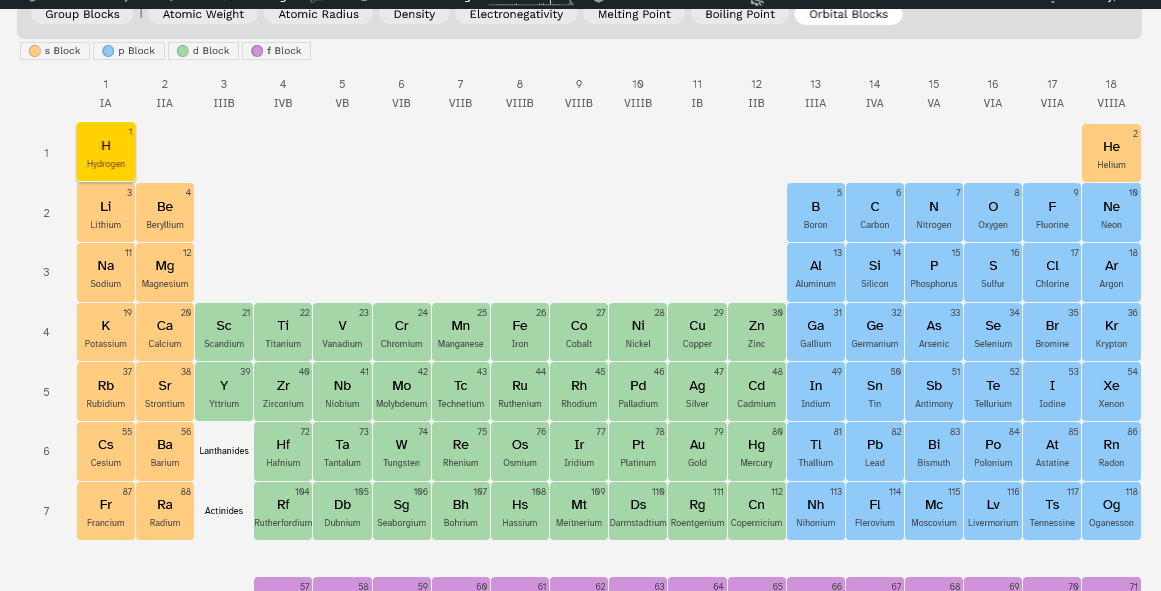Click element 57 in the bottom row

click(283, 585)
